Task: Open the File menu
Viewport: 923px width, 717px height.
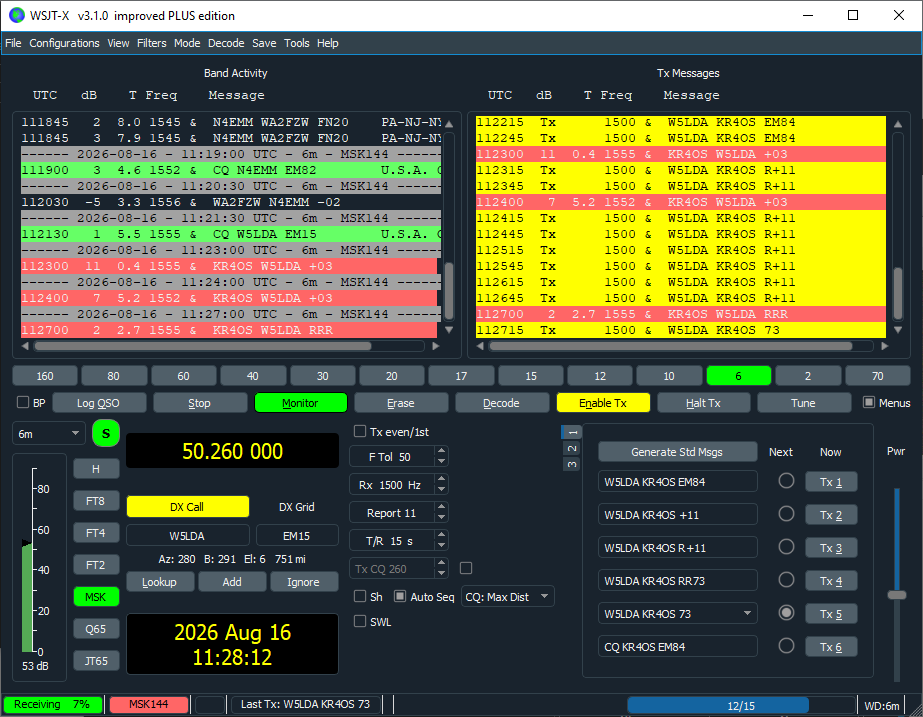Action: [x=13, y=43]
